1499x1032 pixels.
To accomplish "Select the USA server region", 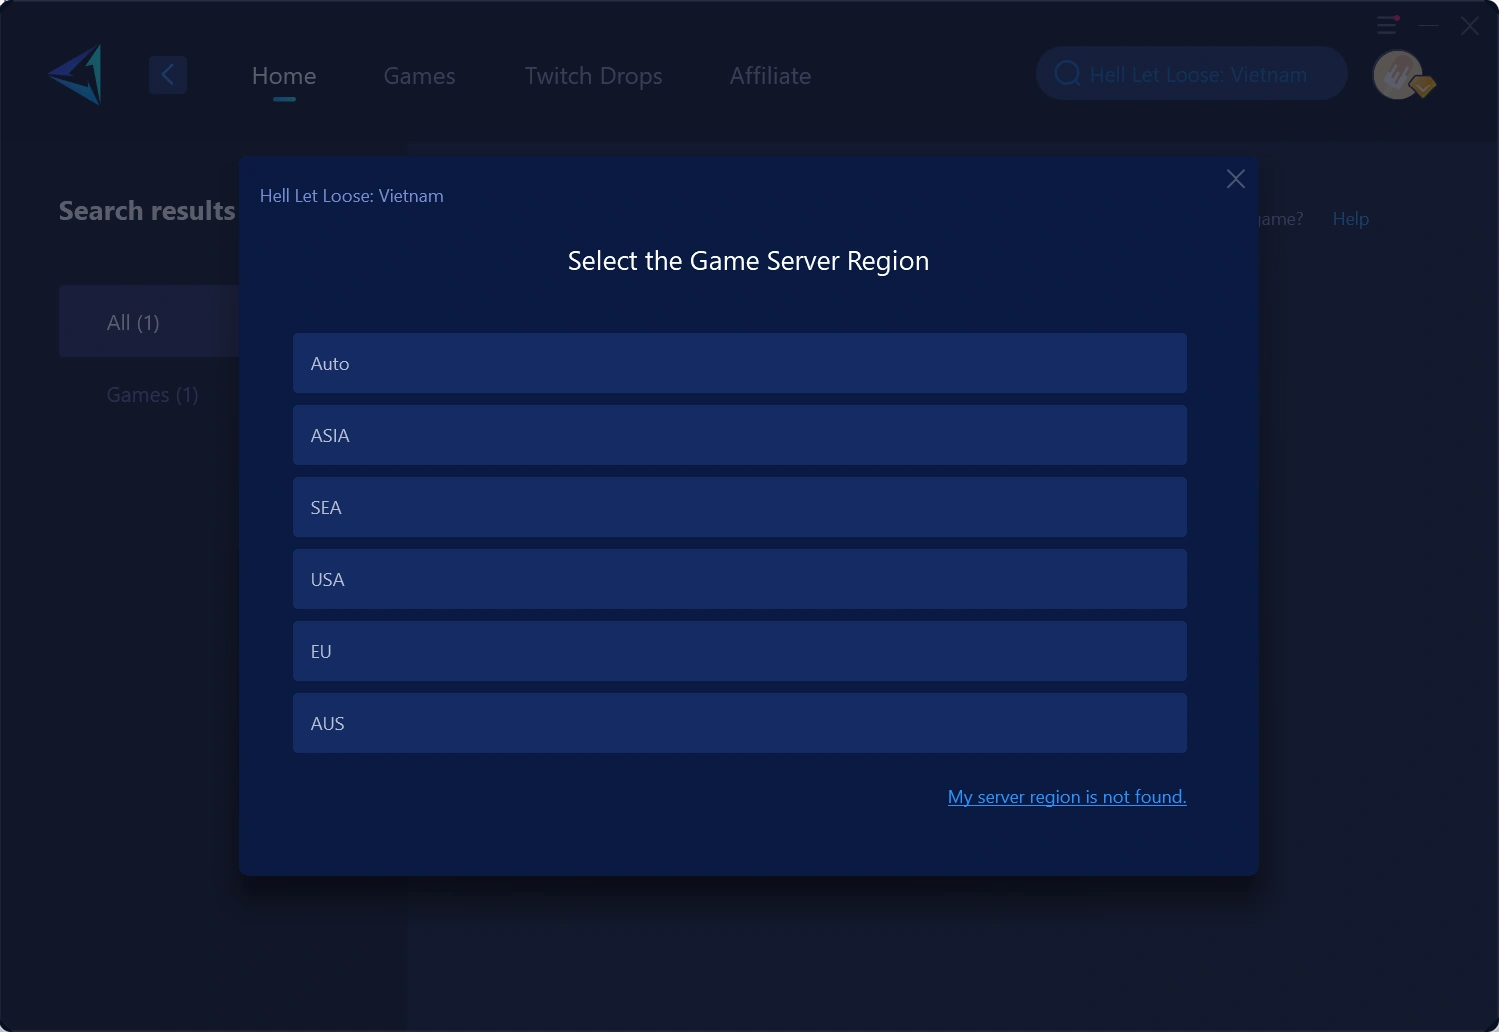I will pyautogui.click(x=740, y=579).
